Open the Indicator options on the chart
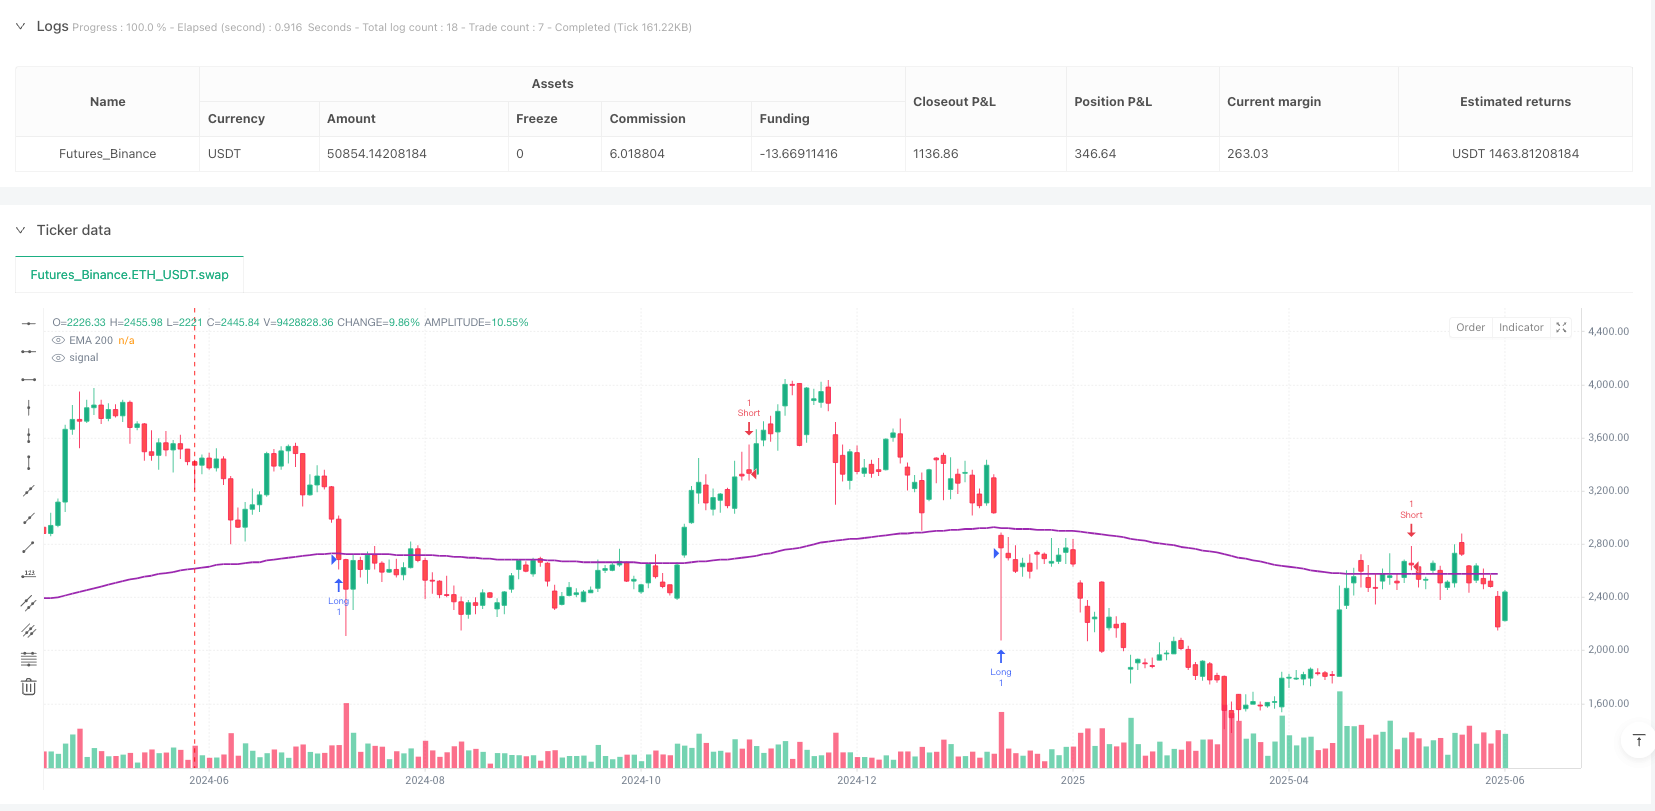Screen dimensions: 1655x811 (x=1520, y=327)
